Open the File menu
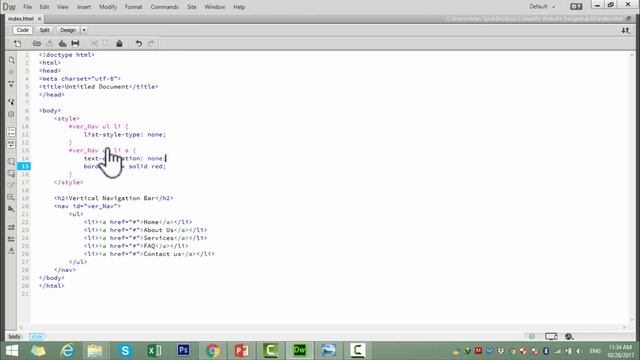This screenshot has height=360, width=640. tap(27, 7)
